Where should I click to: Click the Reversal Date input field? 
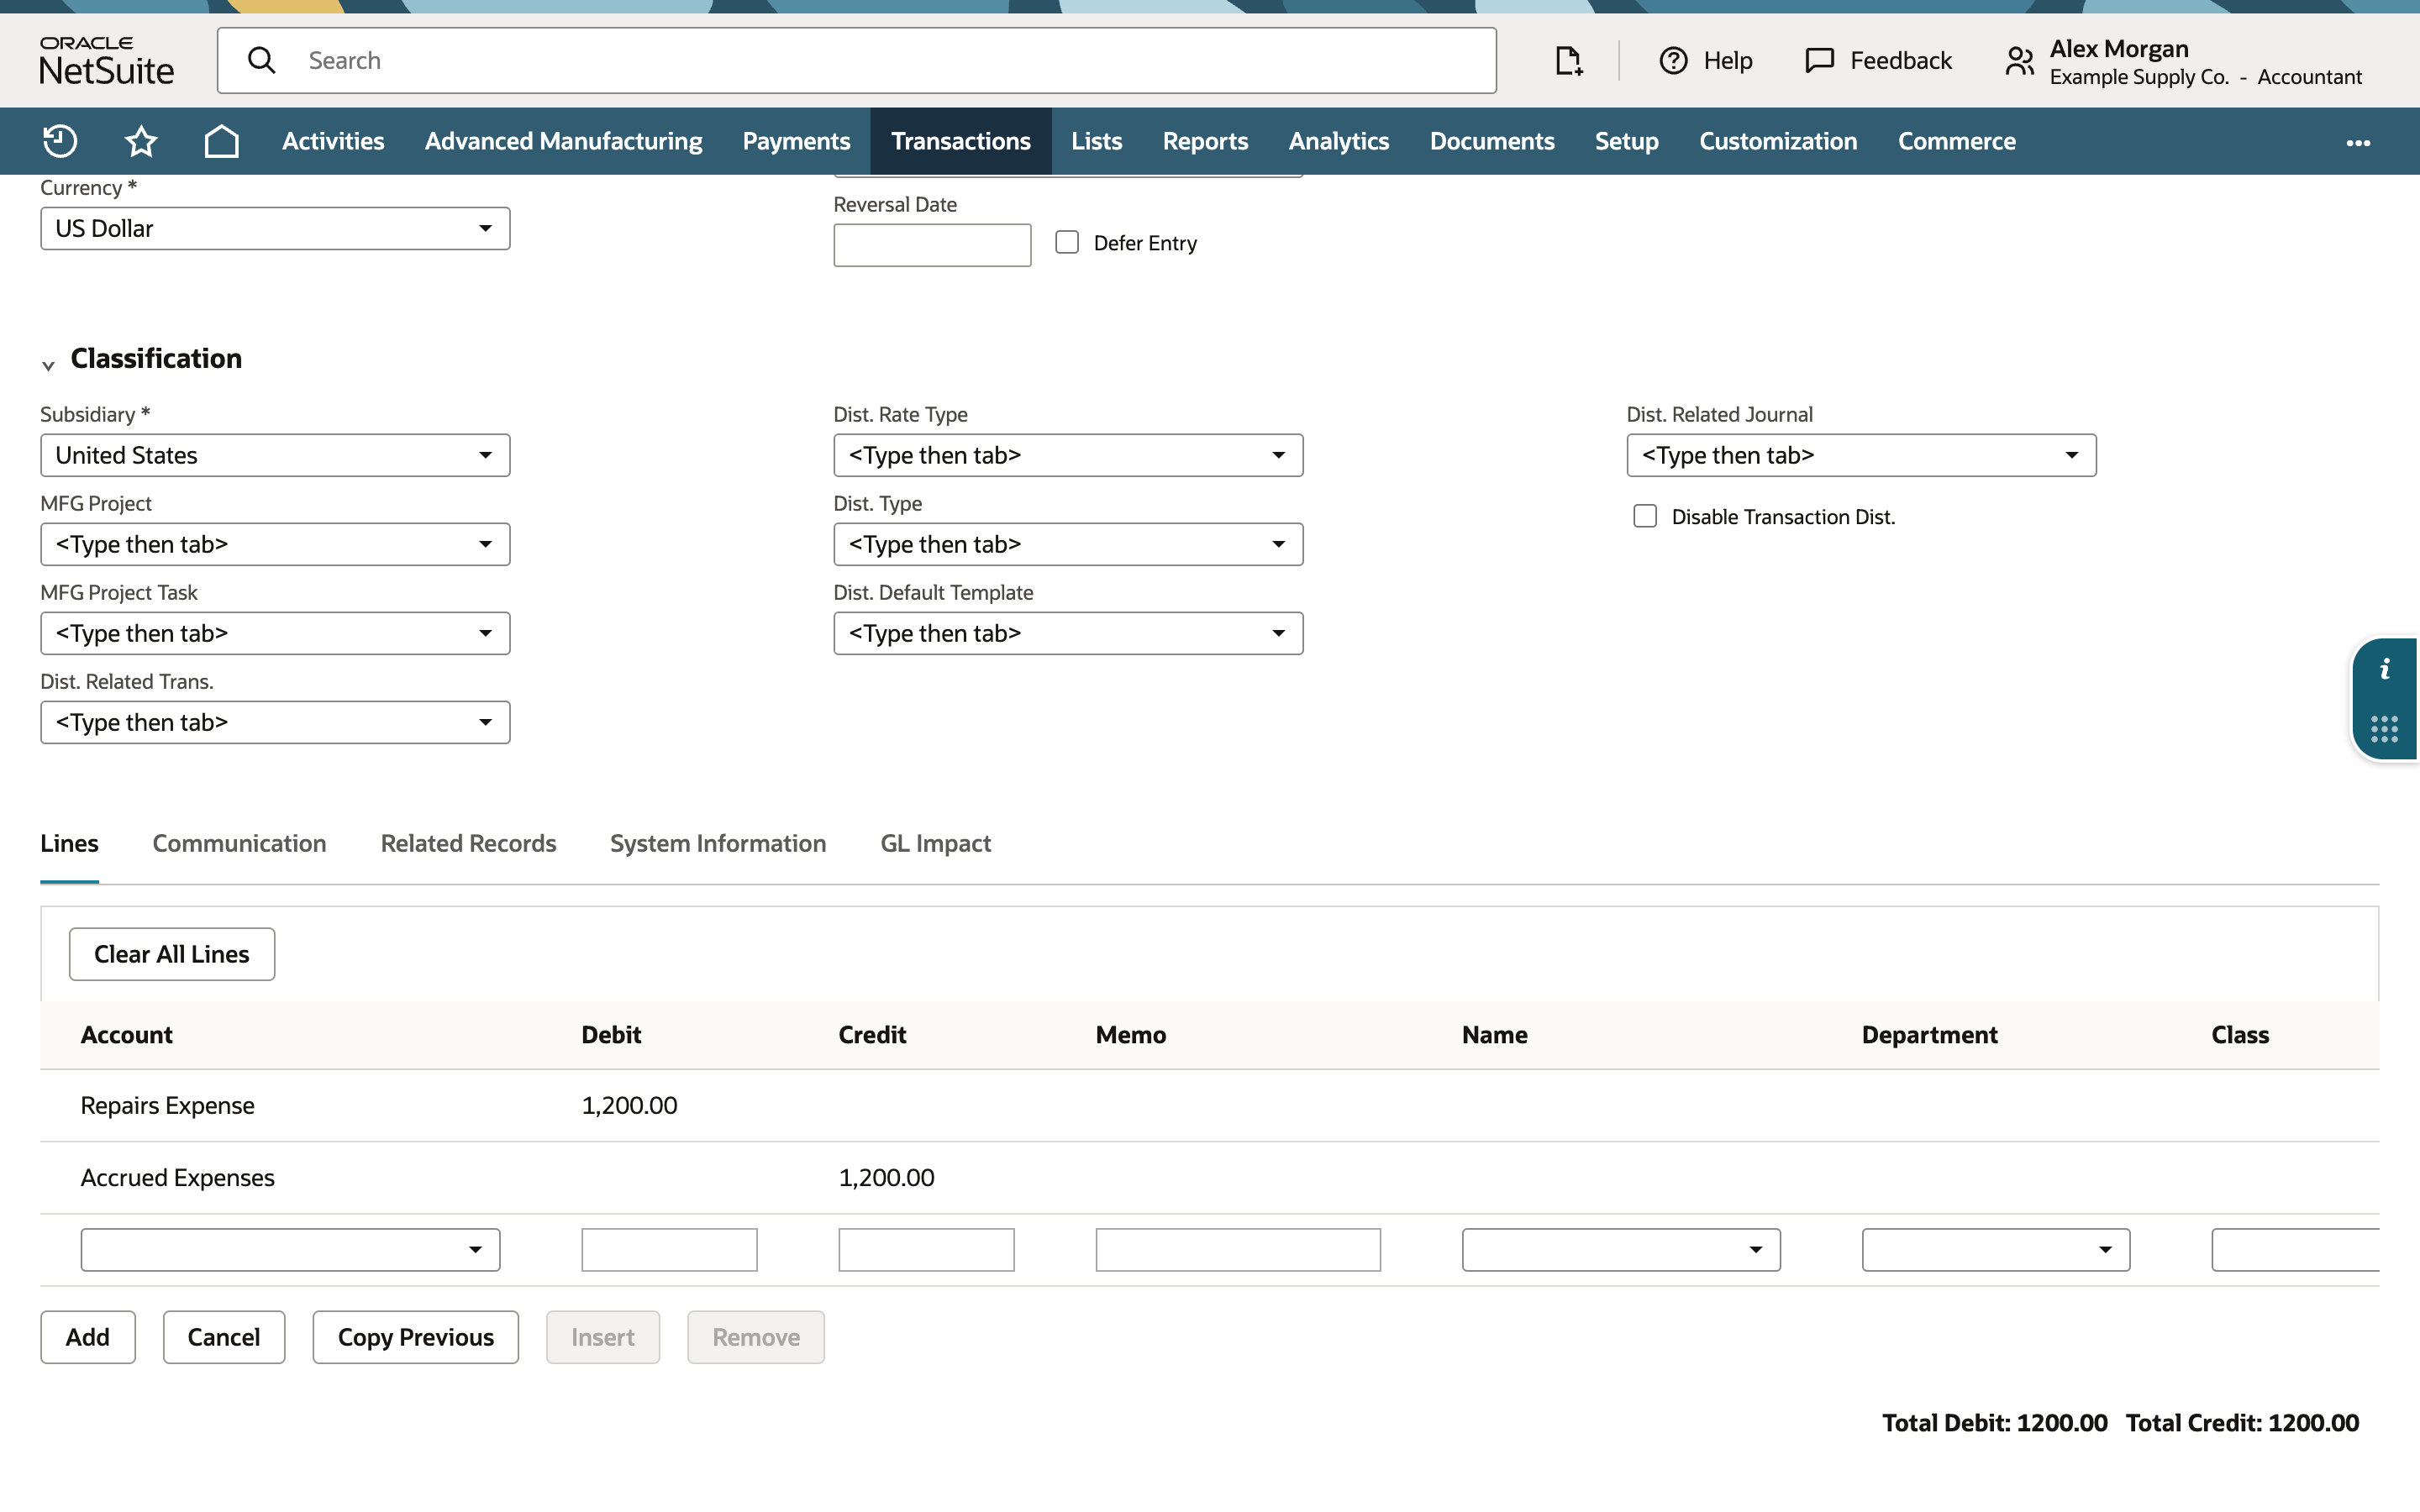coord(932,245)
